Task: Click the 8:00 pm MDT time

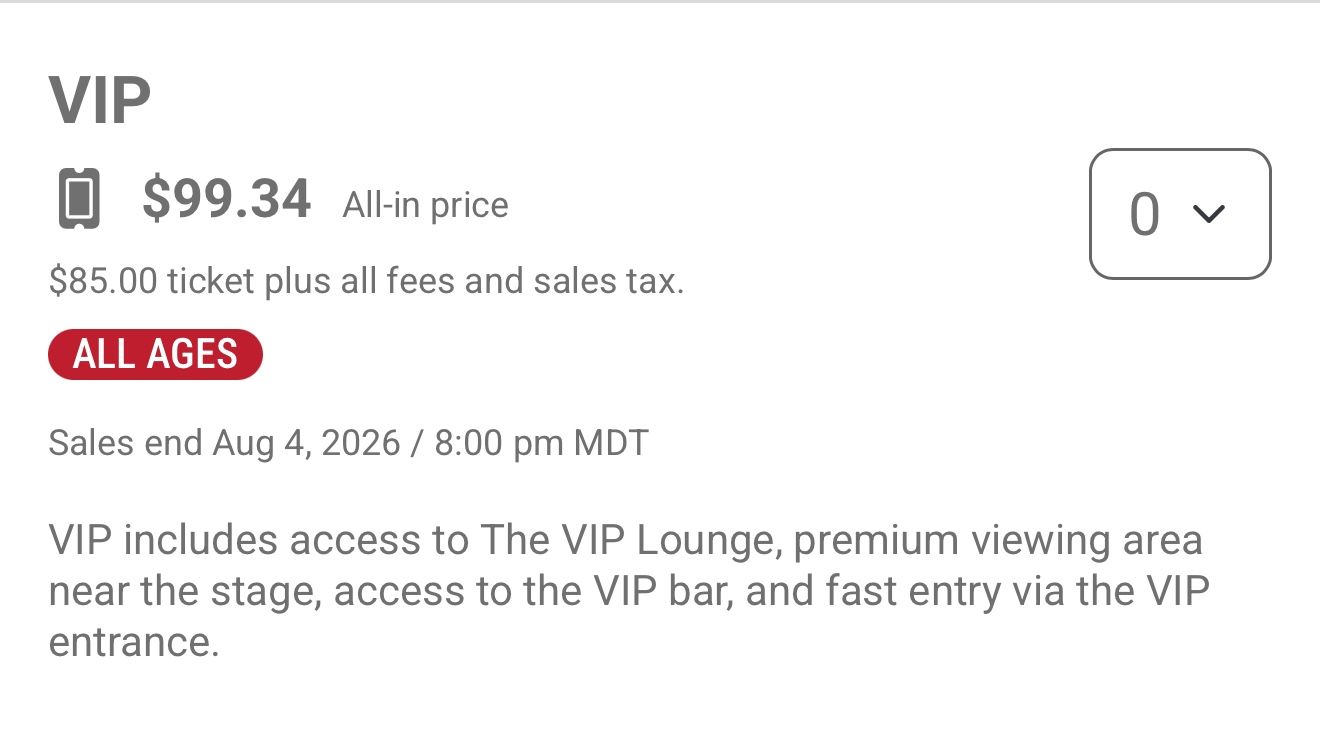Action: tap(541, 442)
